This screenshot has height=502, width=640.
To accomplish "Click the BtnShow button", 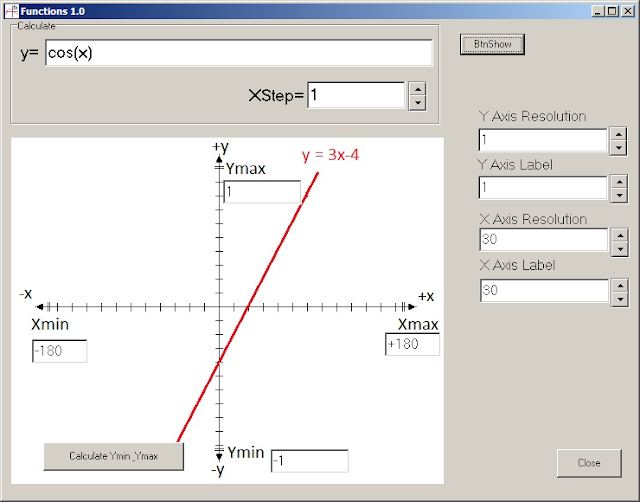I will coord(492,44).
